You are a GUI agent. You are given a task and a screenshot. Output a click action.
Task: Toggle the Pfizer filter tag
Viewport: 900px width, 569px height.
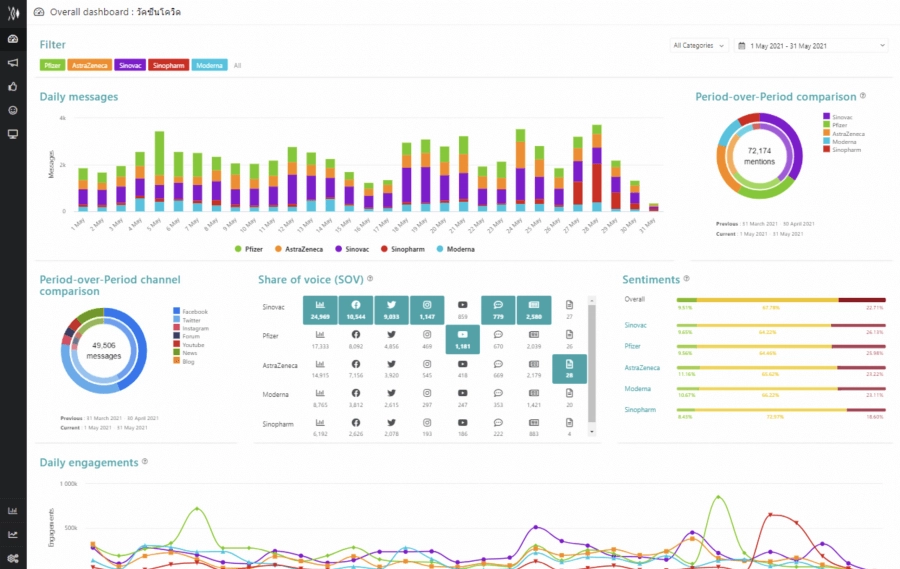click(53, 65)
